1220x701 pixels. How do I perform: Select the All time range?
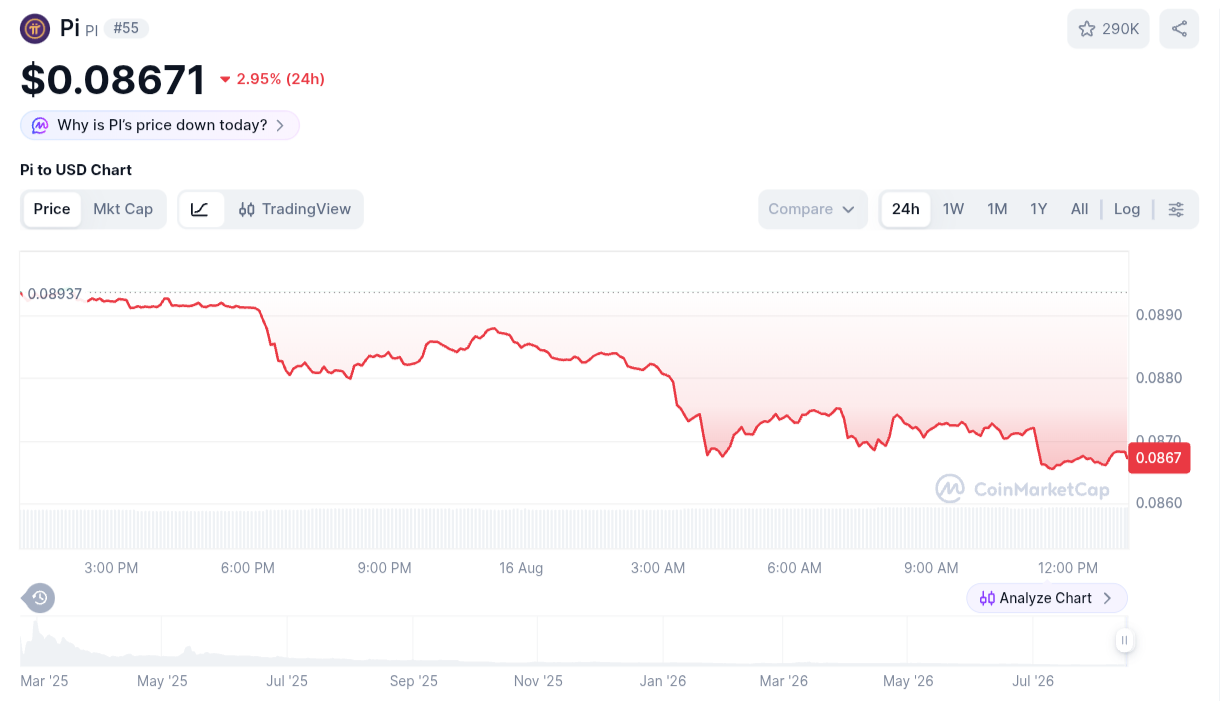pos(1079,209)
